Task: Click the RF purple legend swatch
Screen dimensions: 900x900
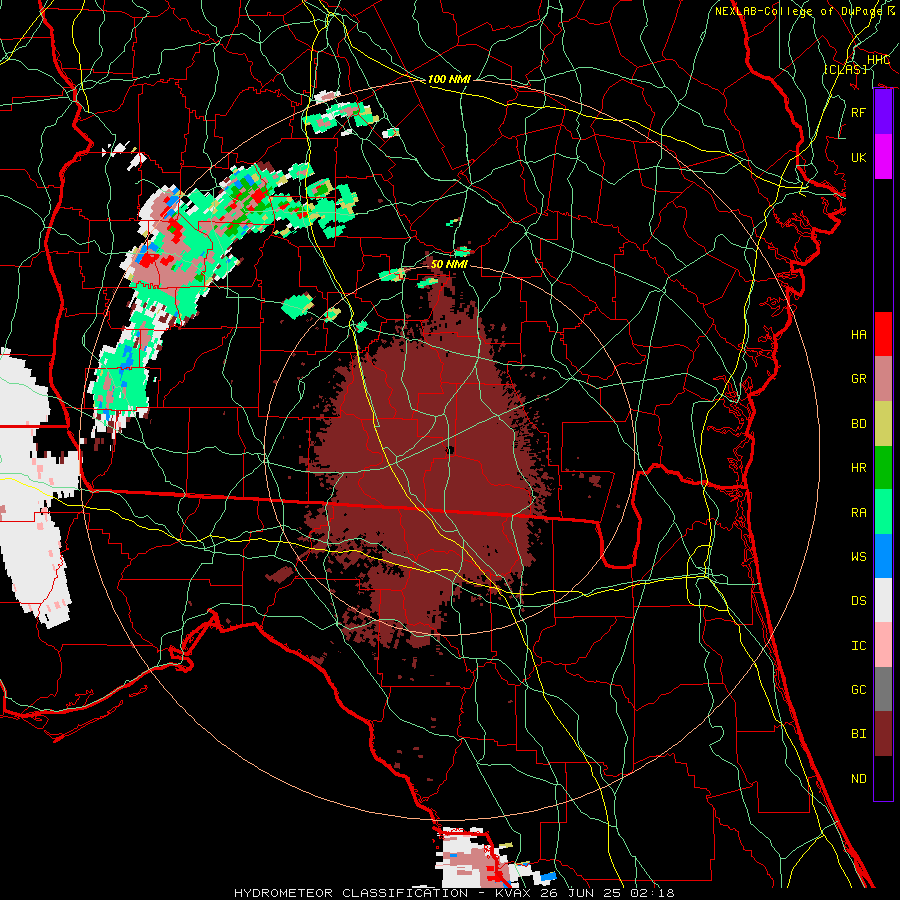Action: (x=883, y=112)
